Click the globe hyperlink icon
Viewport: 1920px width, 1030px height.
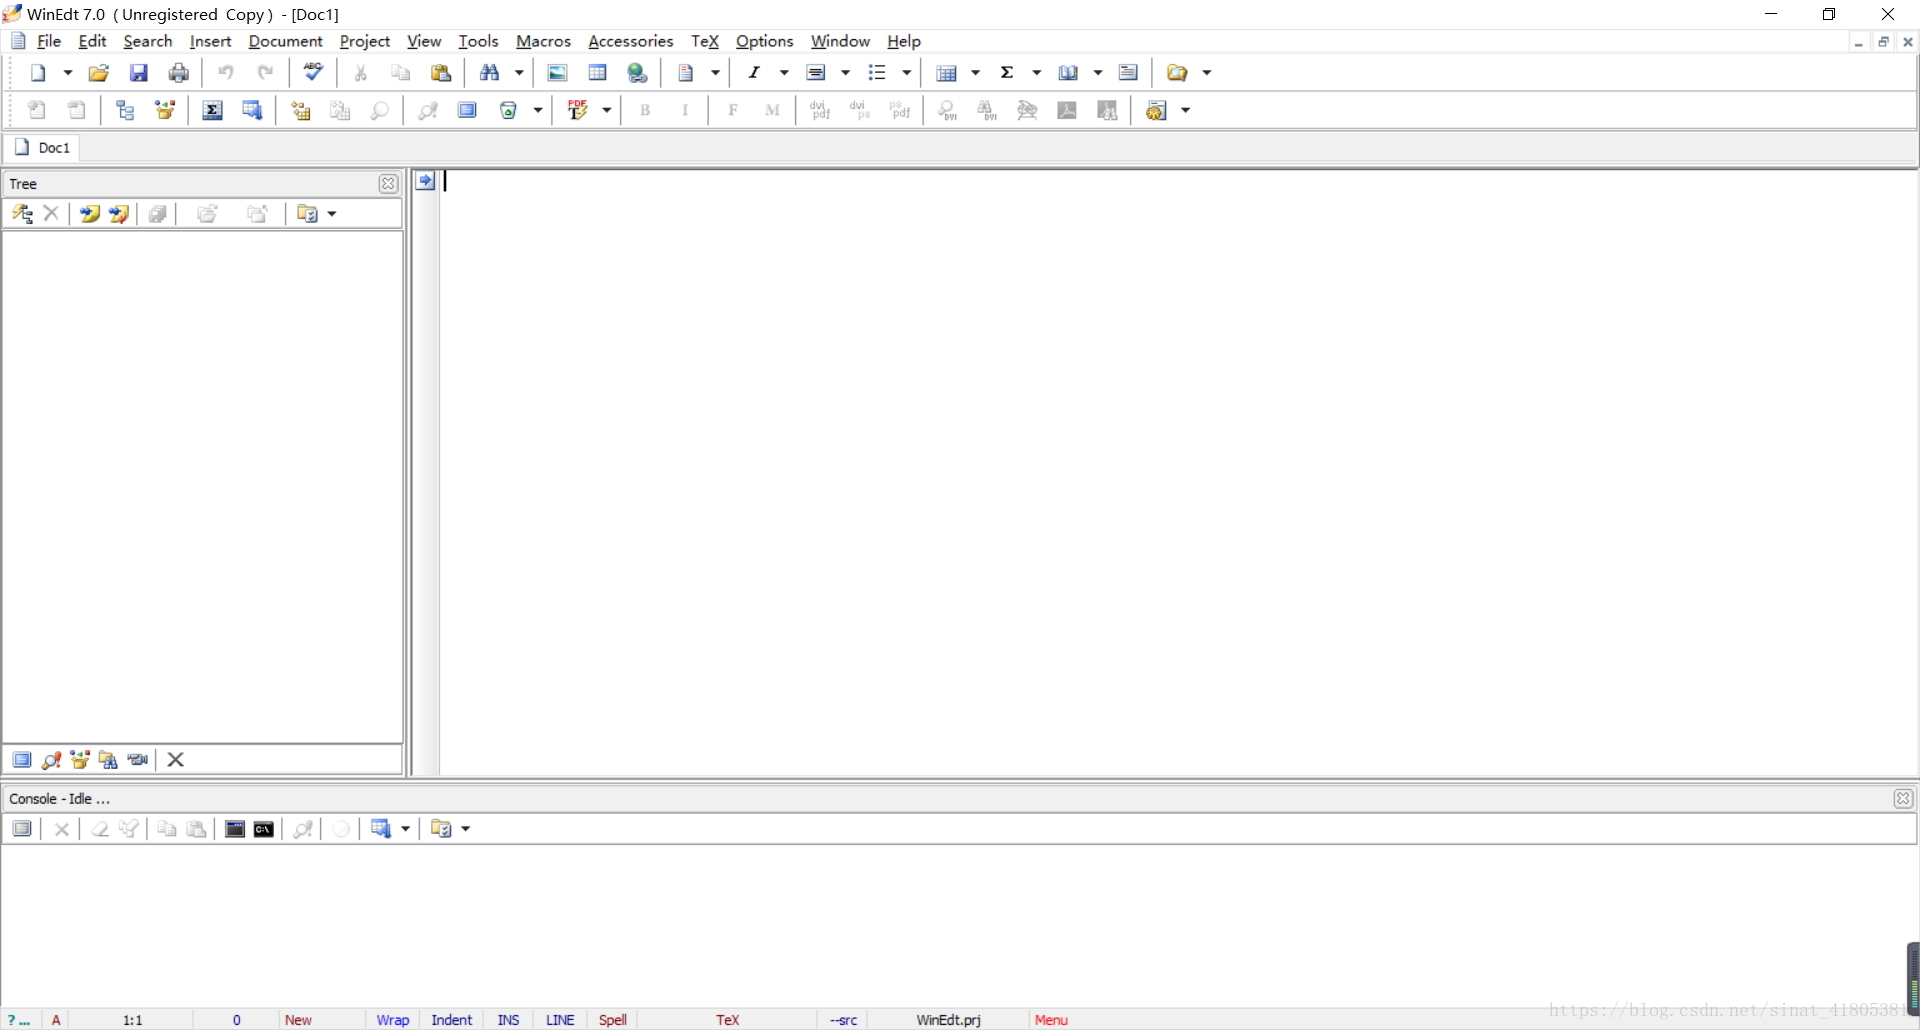click(638, 73)
